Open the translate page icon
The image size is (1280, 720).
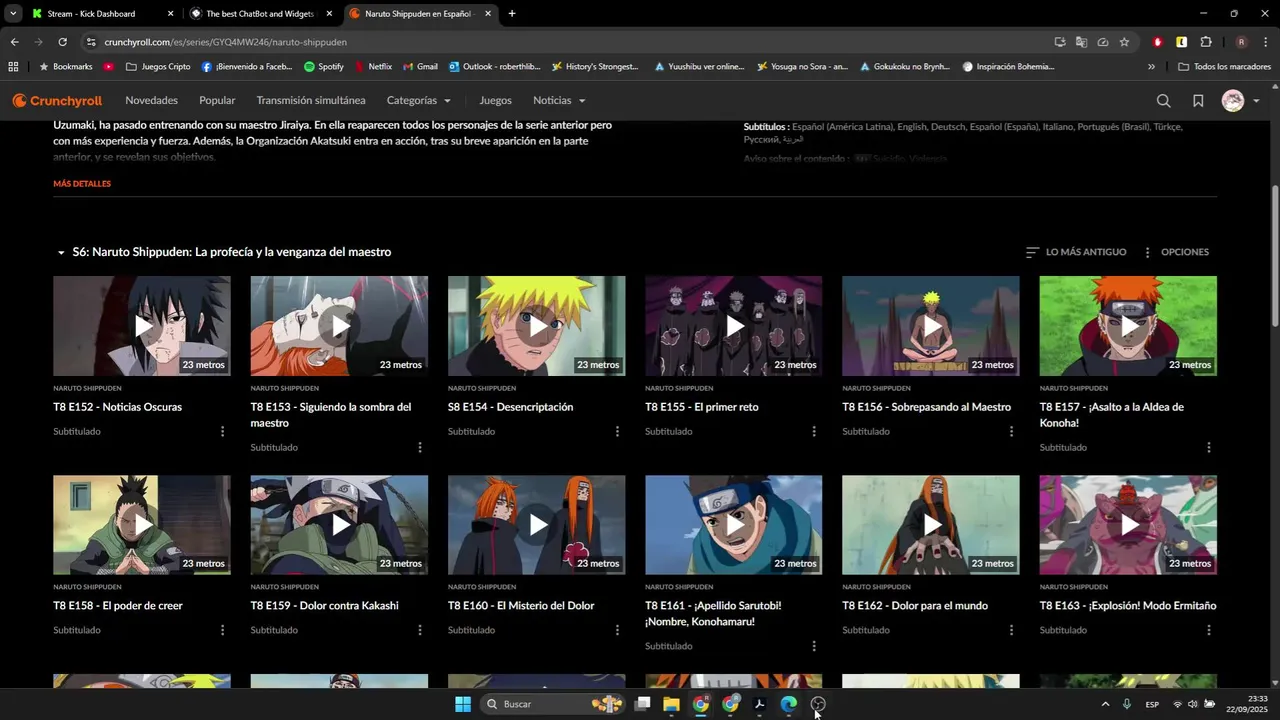[x=1081, y=42]
